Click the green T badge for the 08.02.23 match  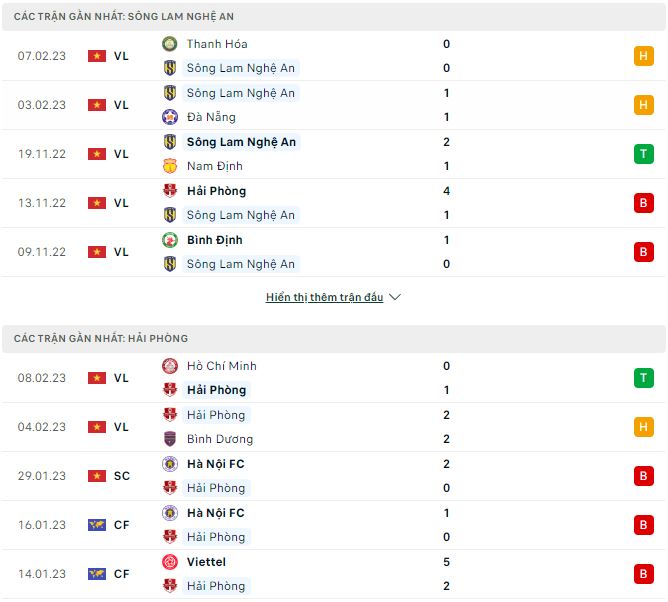(x=643, y=378)
